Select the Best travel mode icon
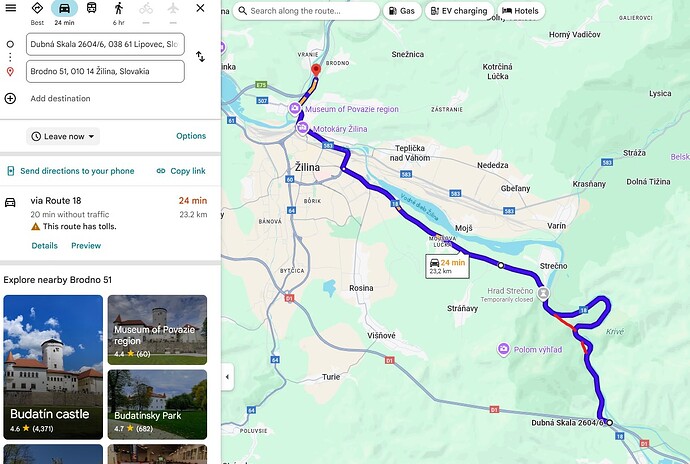 click(x=37, y=9)
